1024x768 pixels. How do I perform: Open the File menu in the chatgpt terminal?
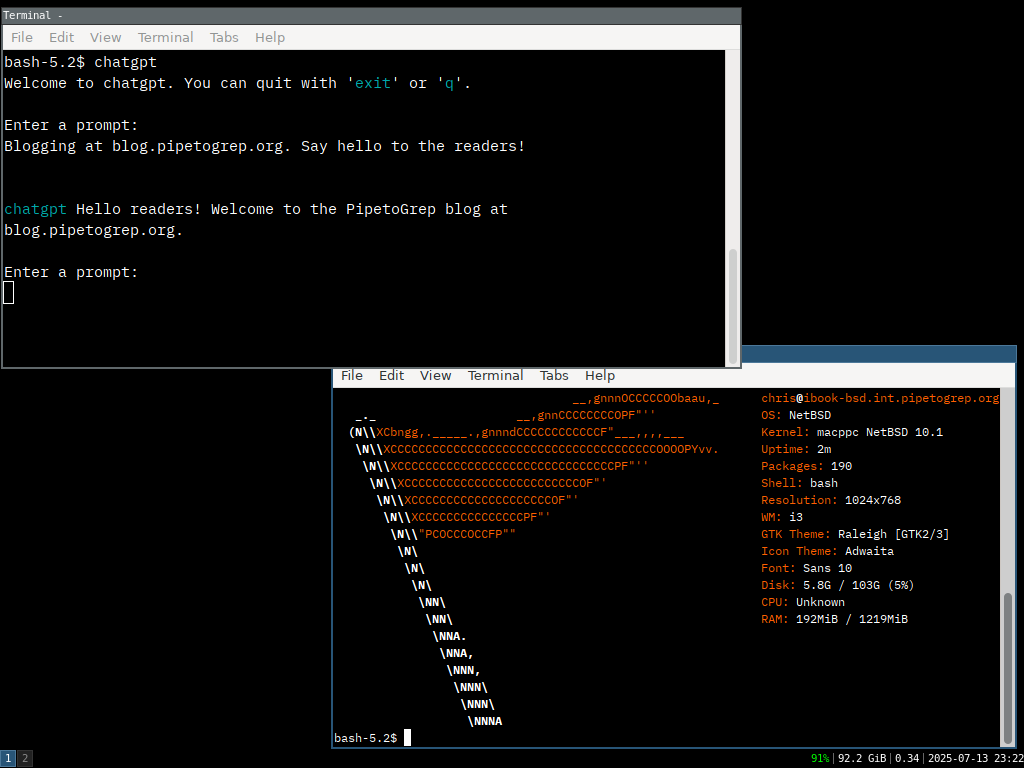click(x=22, y=37)
